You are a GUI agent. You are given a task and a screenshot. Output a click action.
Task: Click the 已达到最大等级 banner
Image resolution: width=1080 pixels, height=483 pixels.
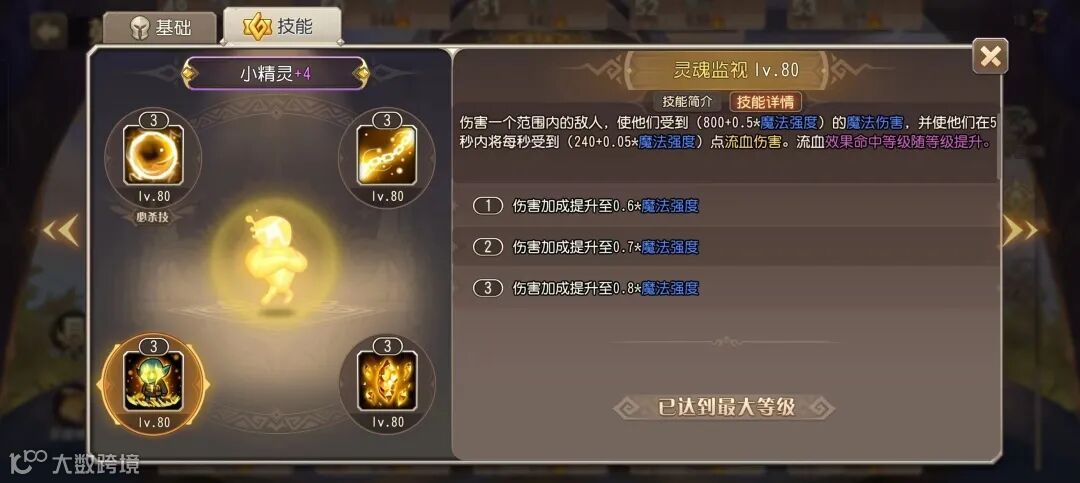tap(724, 407)
